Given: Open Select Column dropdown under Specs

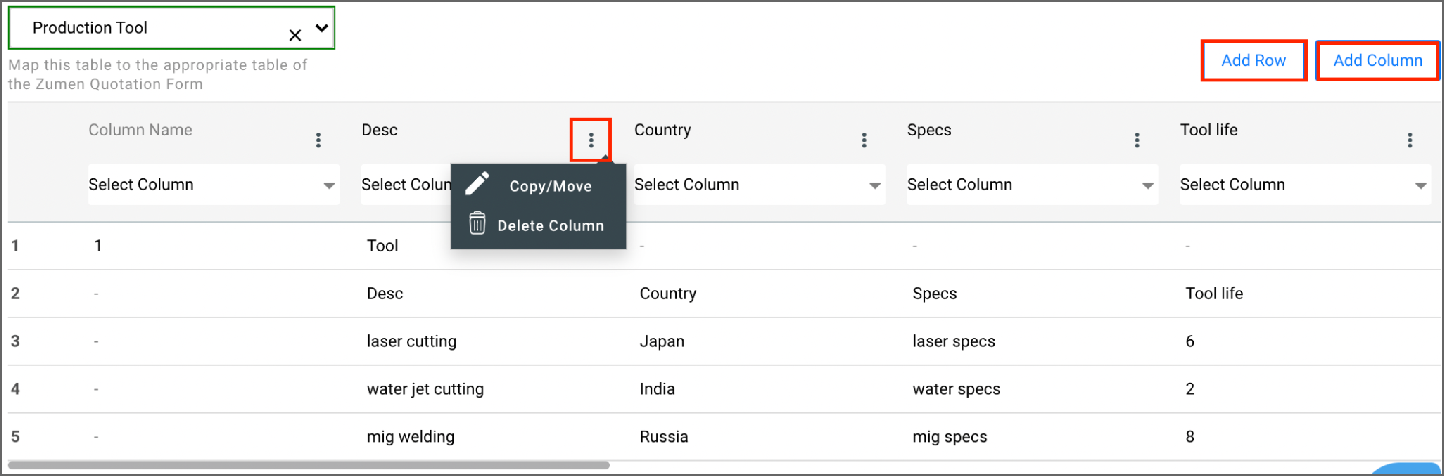Looking at the screenshot, I should click(1032, 185).
